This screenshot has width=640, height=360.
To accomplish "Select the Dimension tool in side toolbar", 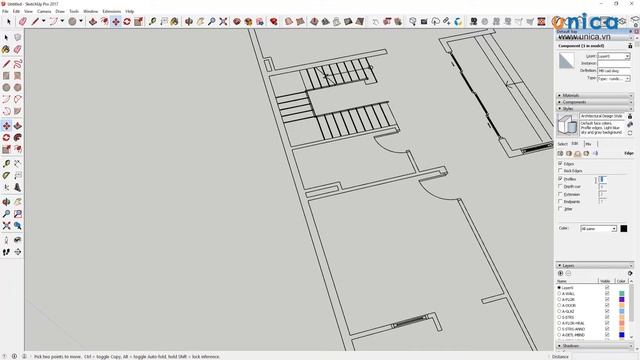I will coord(18,164).
